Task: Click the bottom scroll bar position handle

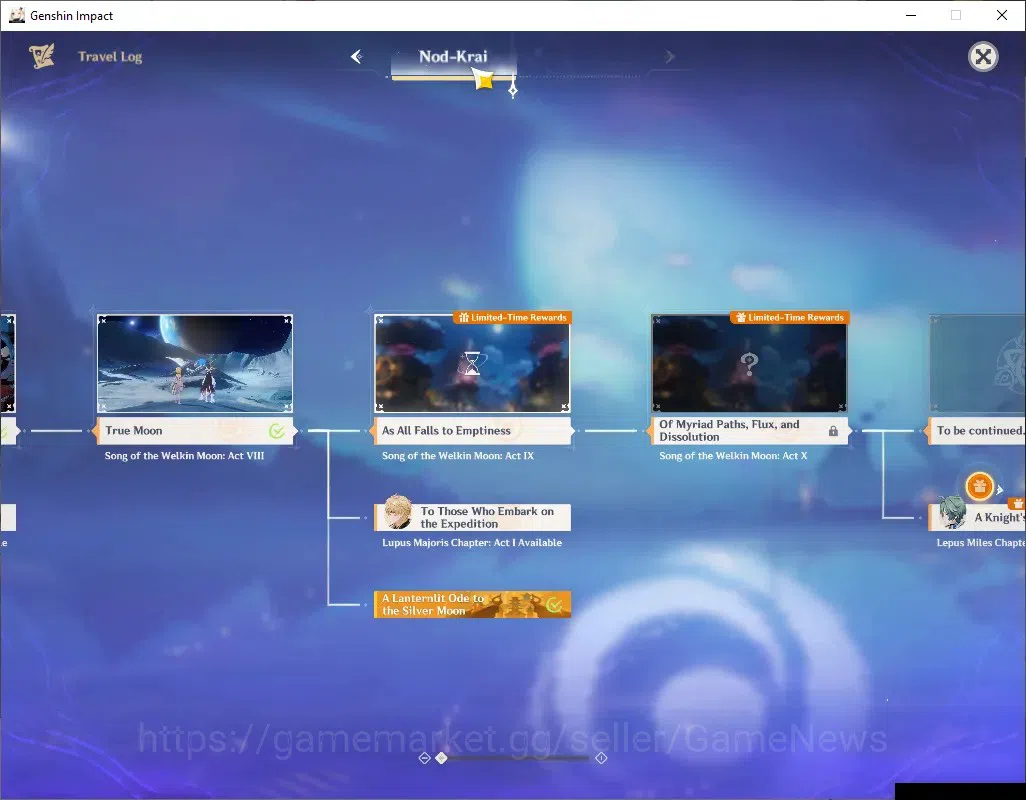Action: point(441,758)
